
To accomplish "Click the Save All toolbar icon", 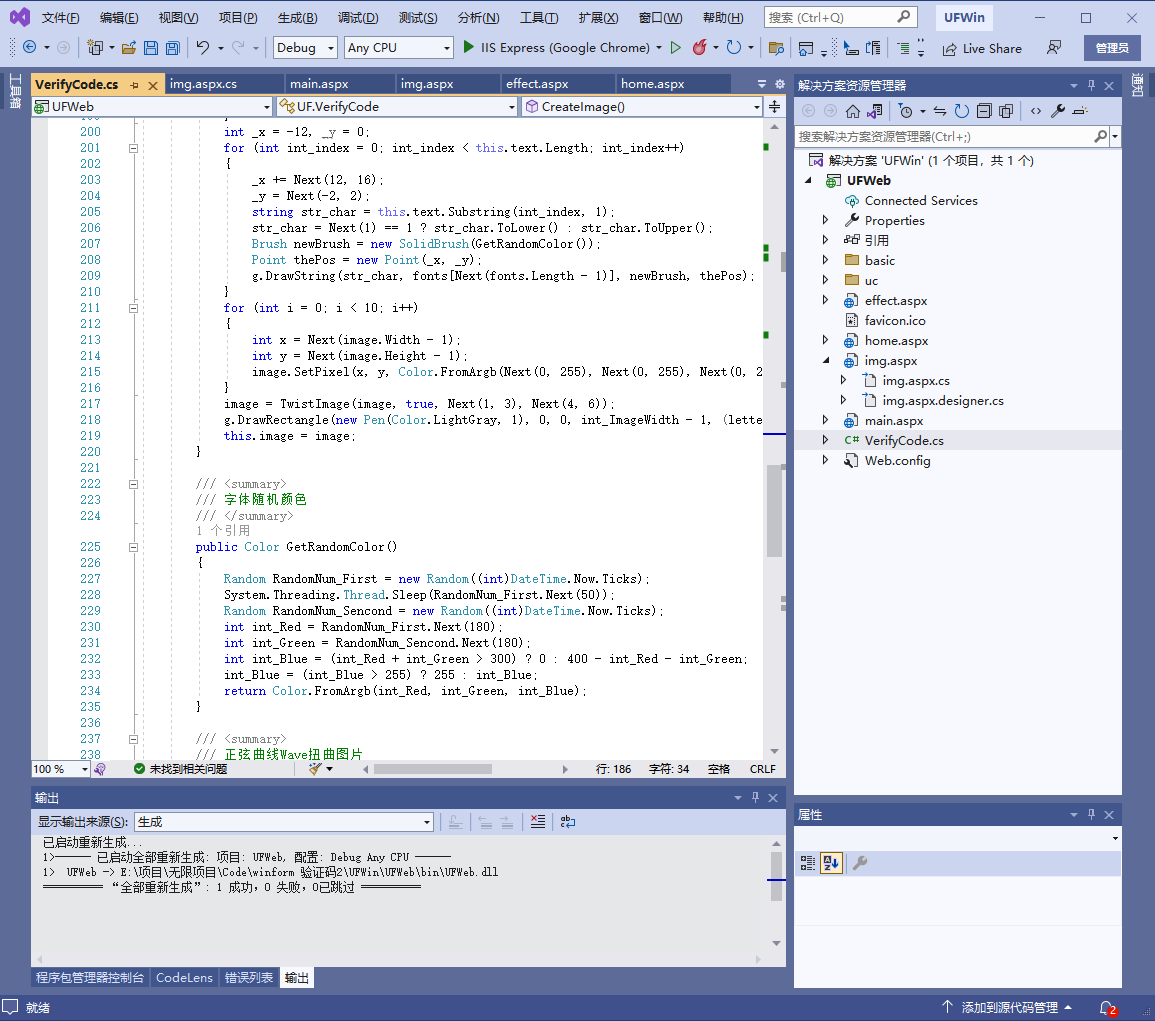I will [x=172, y=48].
